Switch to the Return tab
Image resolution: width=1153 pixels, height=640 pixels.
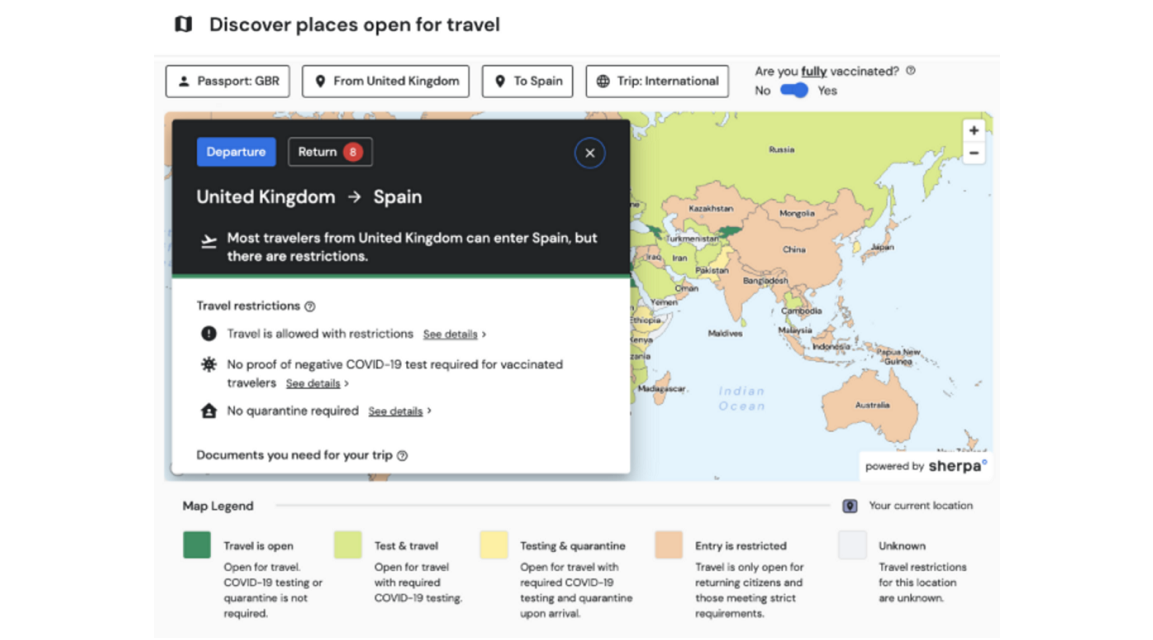(330, 152)
